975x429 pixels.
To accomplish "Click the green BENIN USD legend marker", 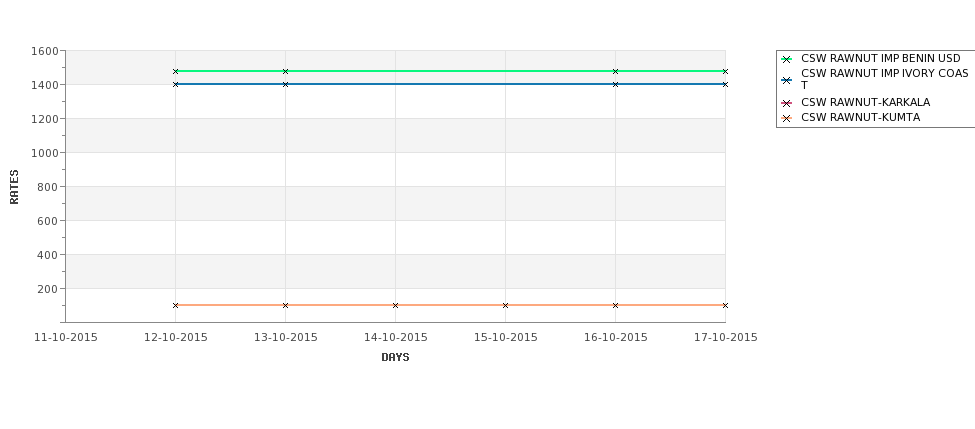I will pos(787,59).
